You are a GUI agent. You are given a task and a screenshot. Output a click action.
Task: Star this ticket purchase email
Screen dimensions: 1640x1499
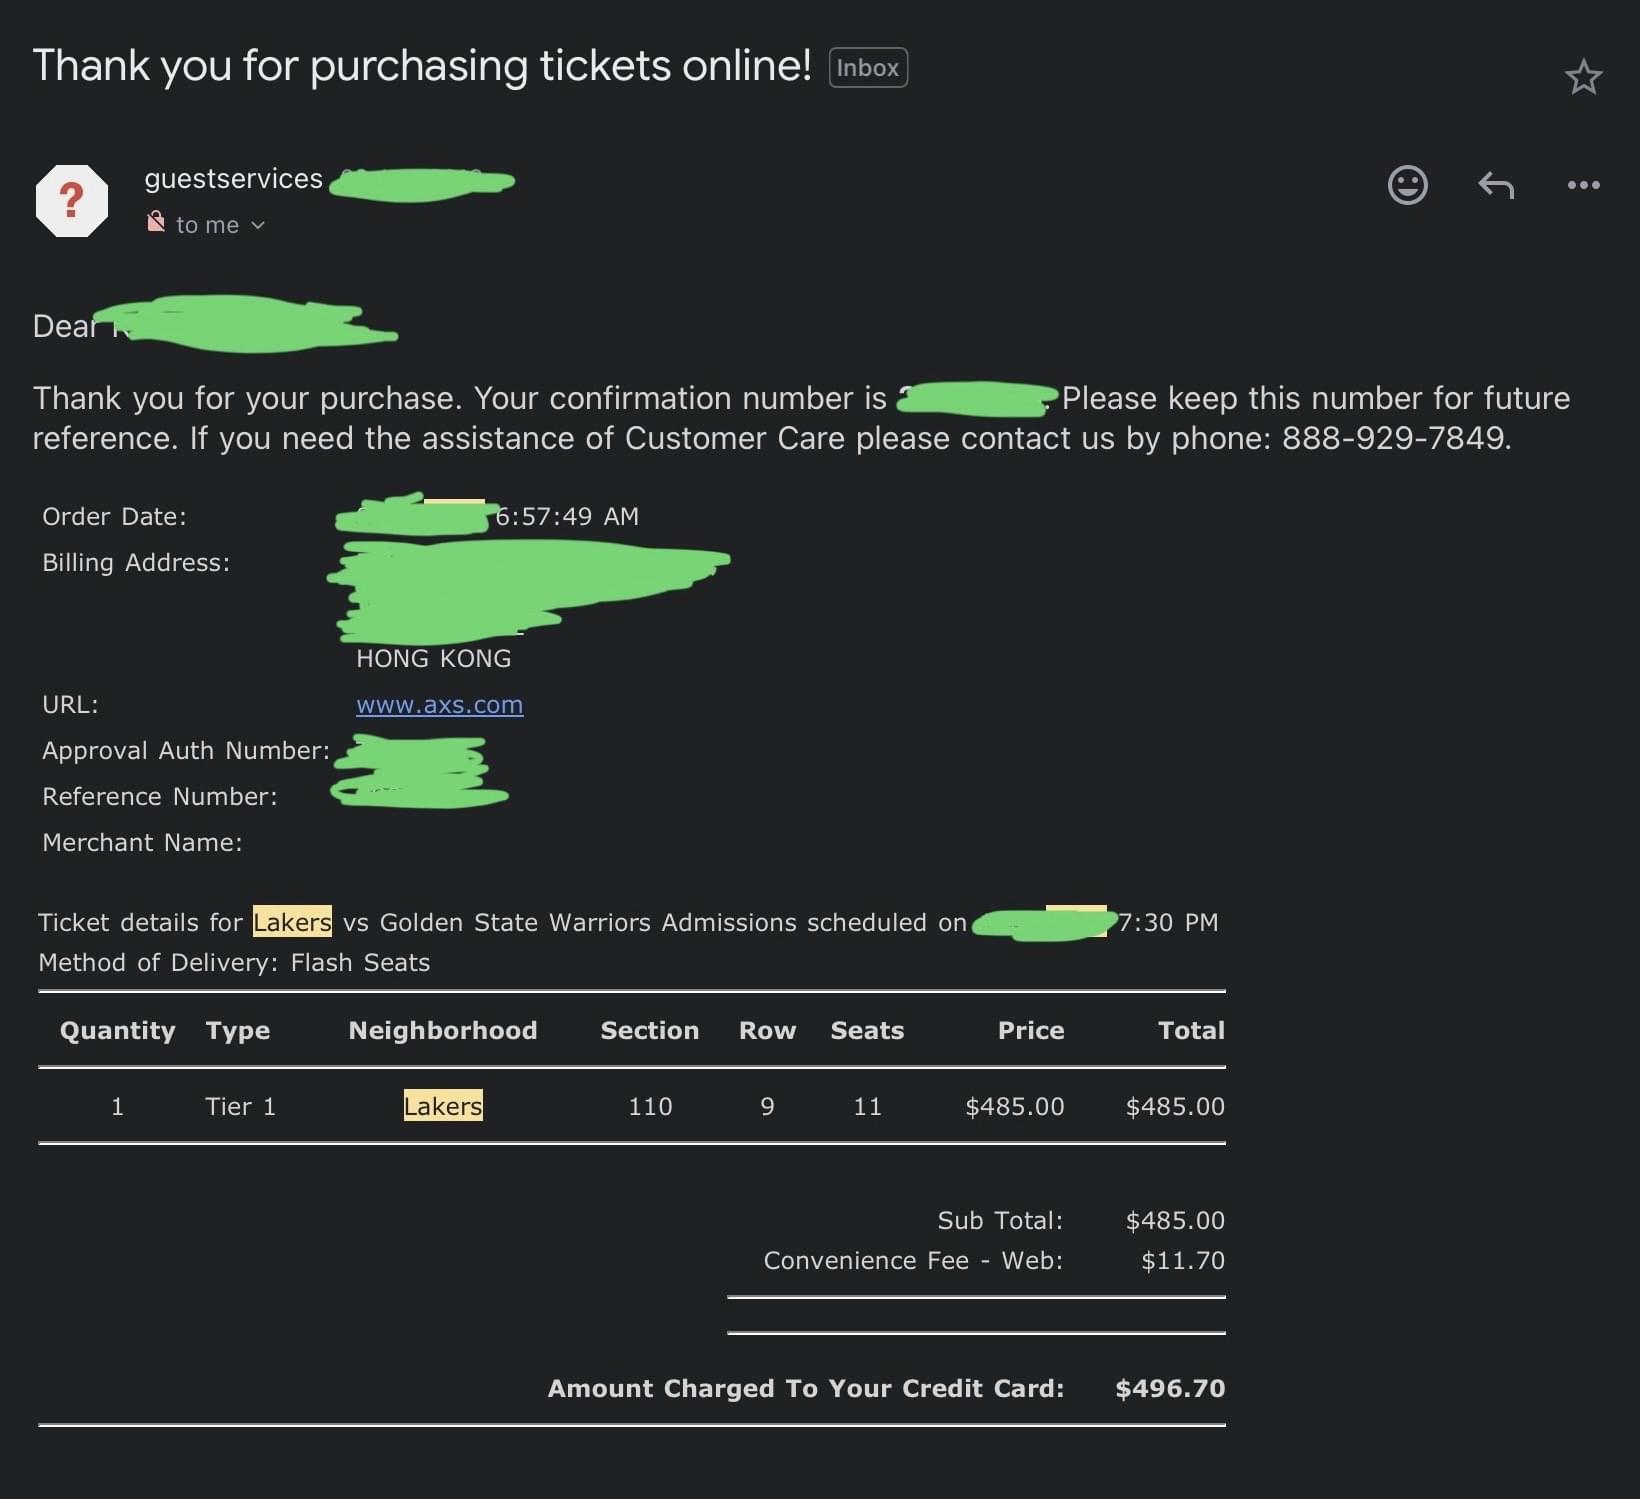(x=1583, y=77)
